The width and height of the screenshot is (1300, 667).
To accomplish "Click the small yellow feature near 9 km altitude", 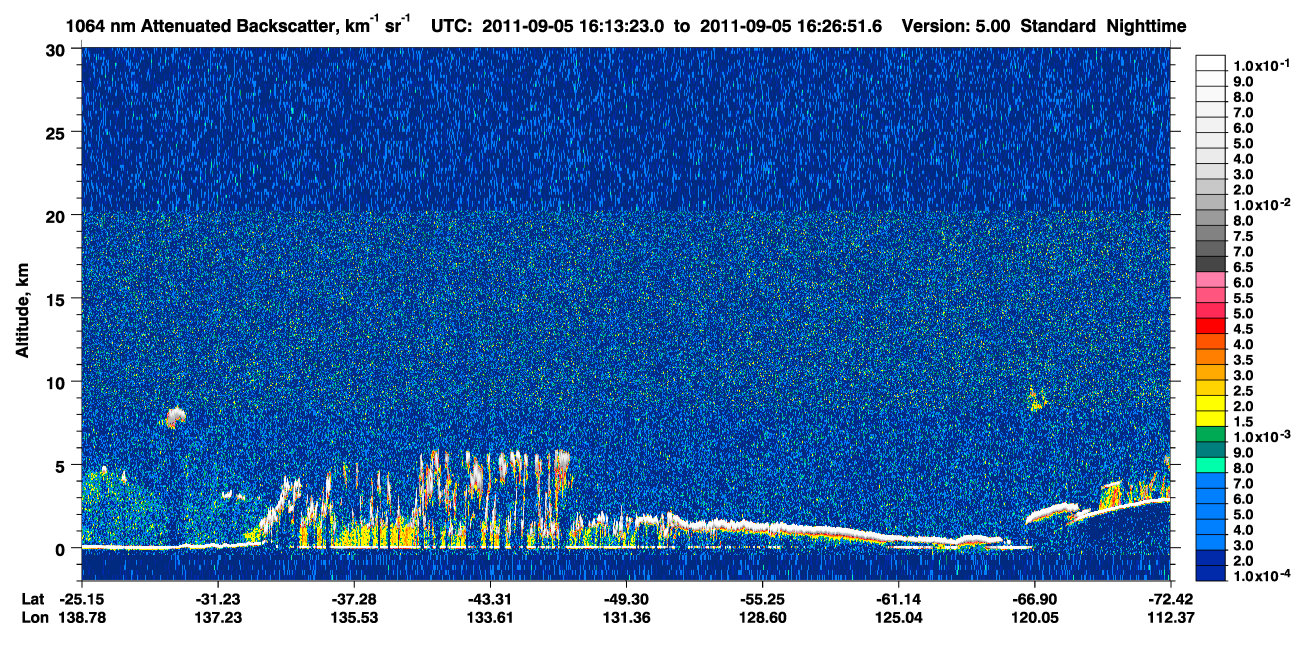I will coord(1036,400).
